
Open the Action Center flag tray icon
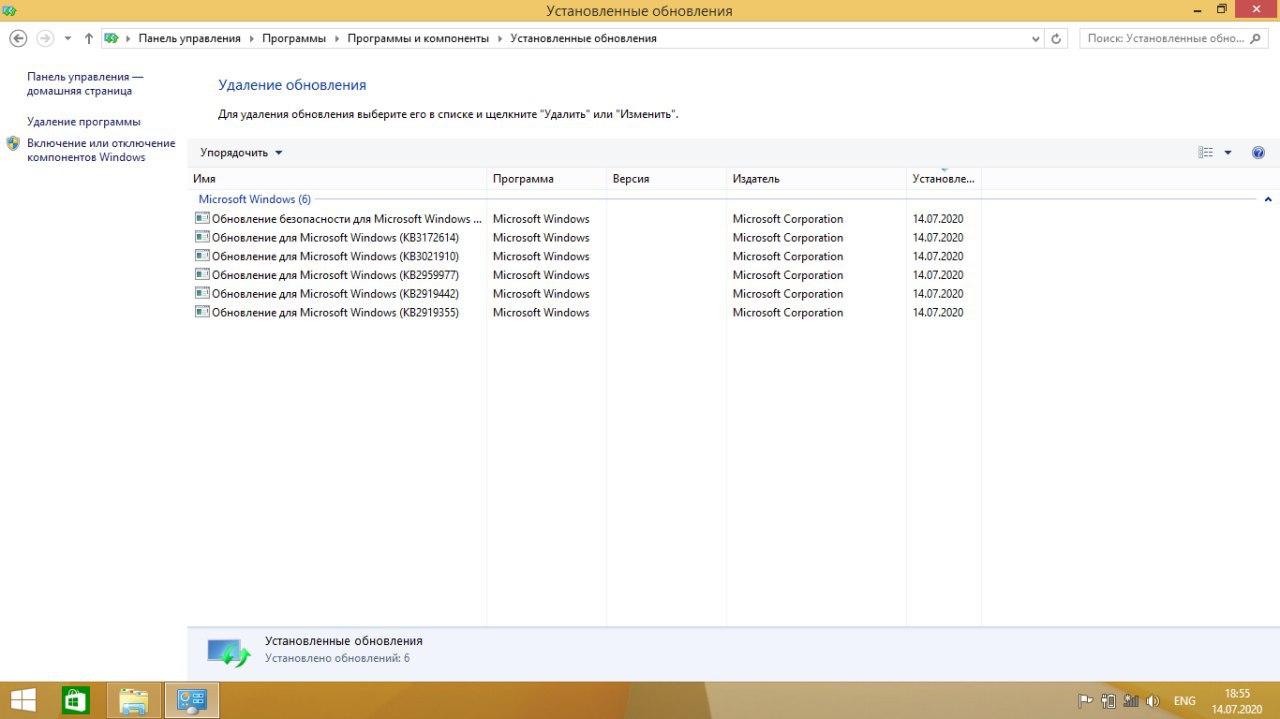(1085, 701)
